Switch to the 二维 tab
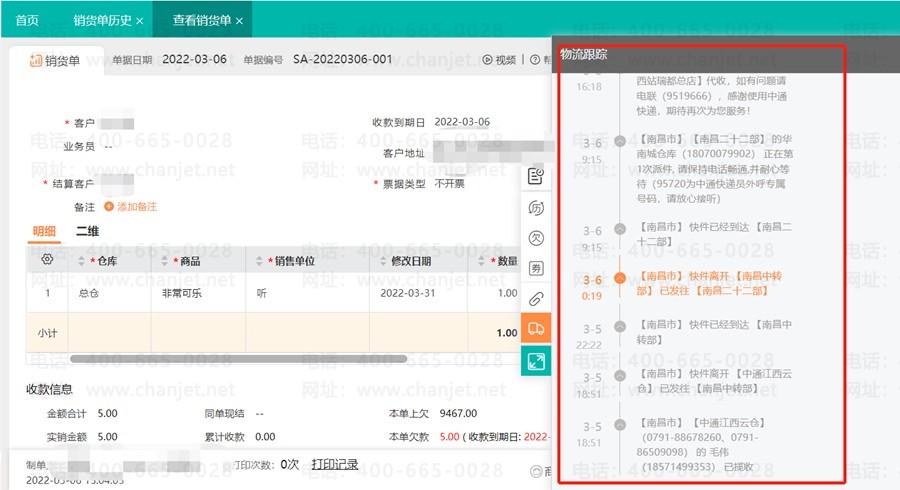900x490 pixels. pos(87,231)
